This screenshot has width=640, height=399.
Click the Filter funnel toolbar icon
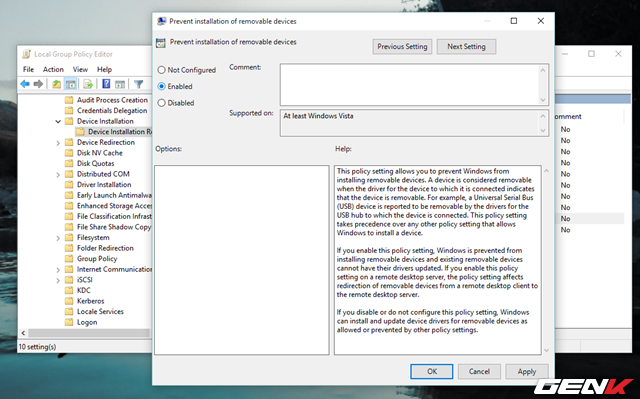point(138,84)
